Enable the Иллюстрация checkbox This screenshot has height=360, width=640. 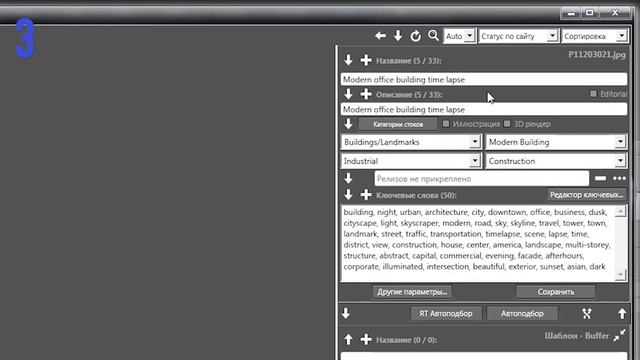(x=446, y=124)
